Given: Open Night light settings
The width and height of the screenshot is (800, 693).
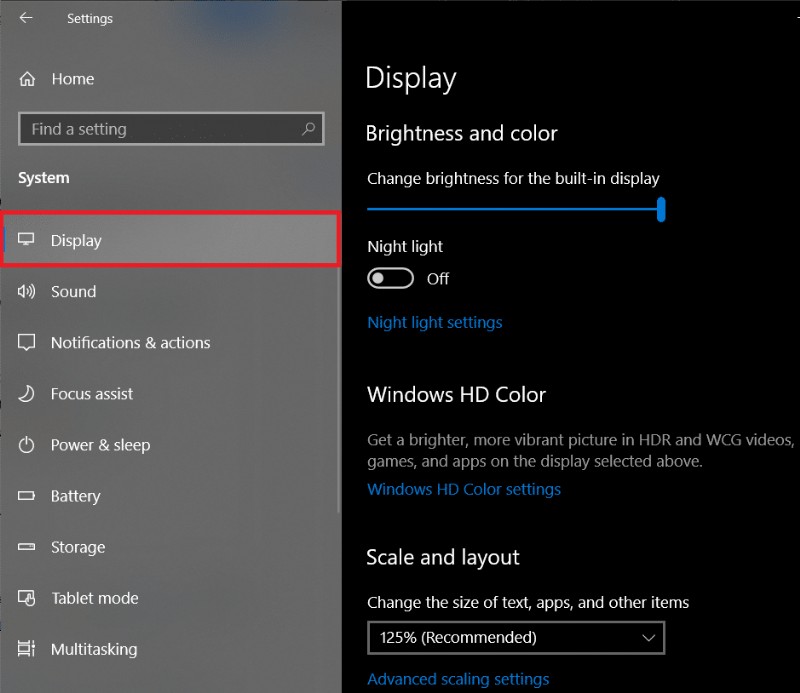Looking at the screenshot, I should [x=434, y=322].
